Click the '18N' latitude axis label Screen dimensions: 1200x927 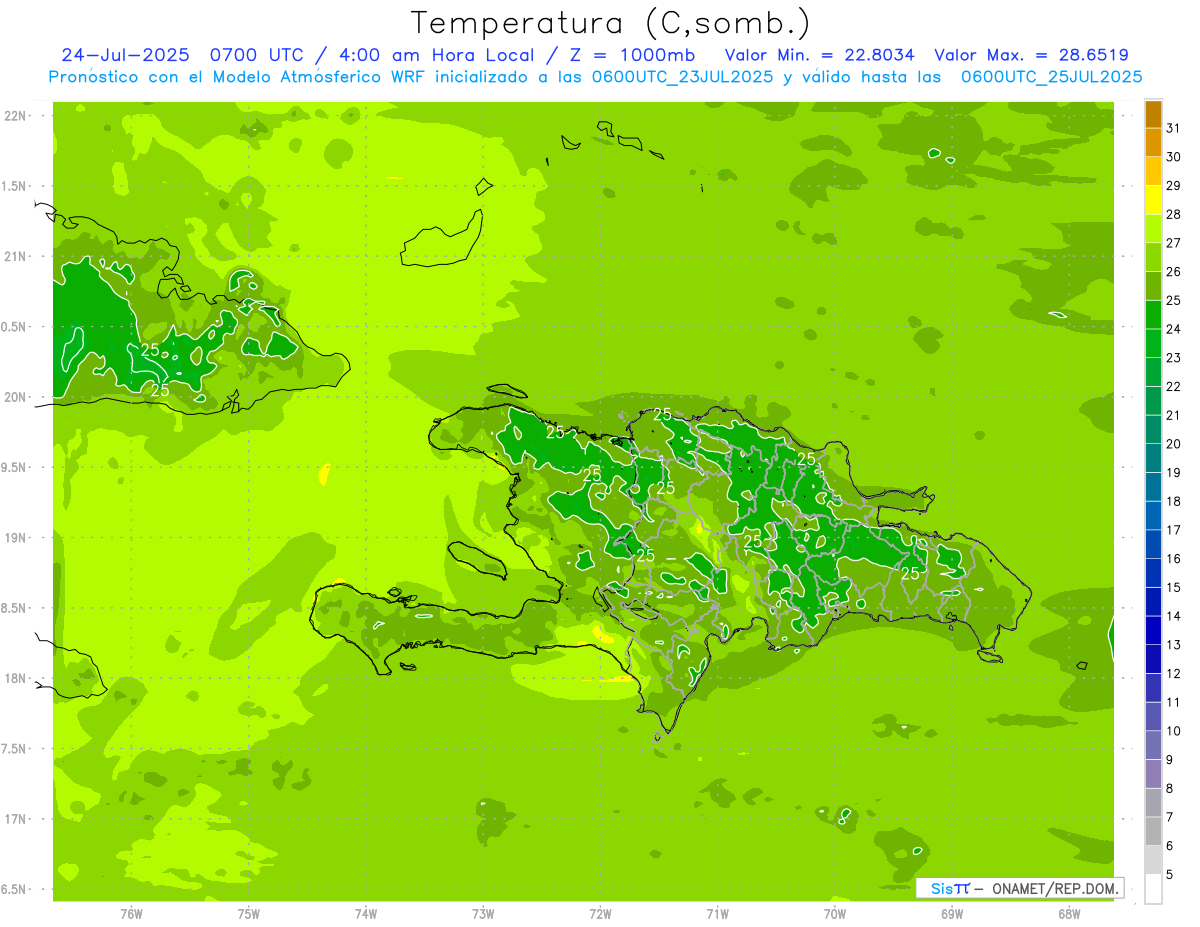[16, 679]
